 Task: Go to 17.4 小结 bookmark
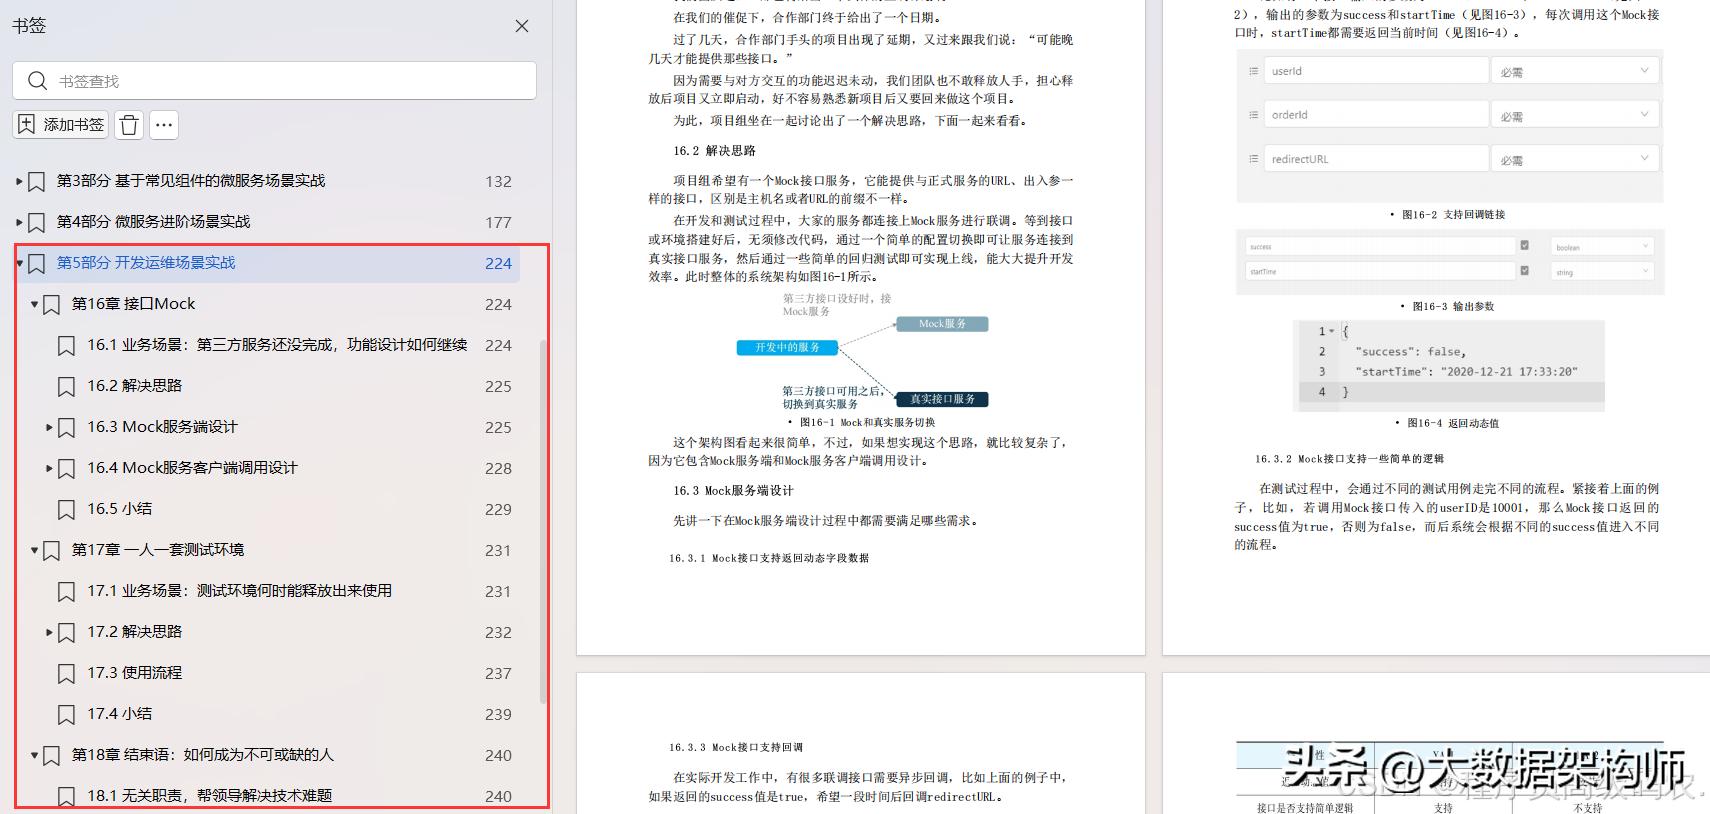pyautogui.click(x=119, y=714)
